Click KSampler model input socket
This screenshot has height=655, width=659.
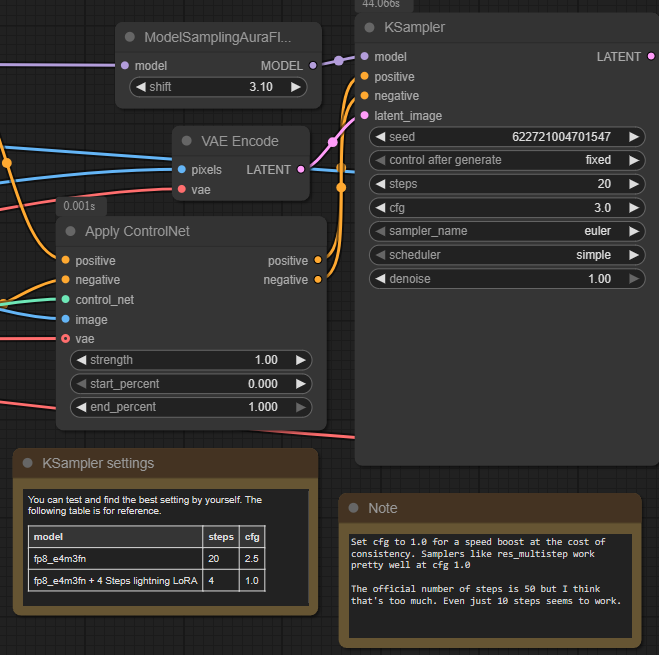click(365, 56)
